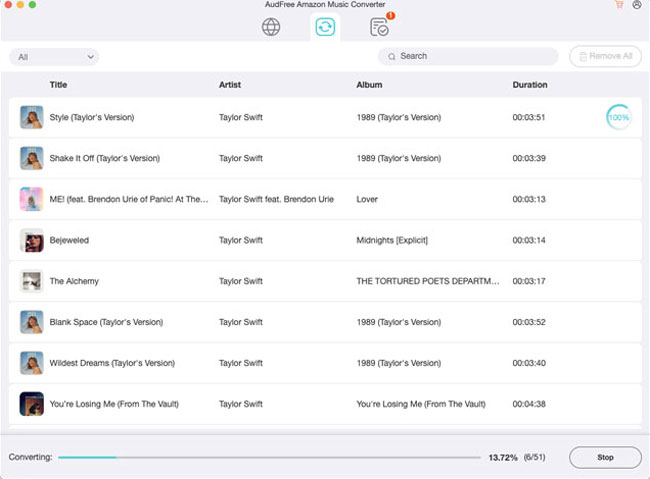Select the Bejeweled track title
This screenshot has height=479, width=650.
(69, 241)
